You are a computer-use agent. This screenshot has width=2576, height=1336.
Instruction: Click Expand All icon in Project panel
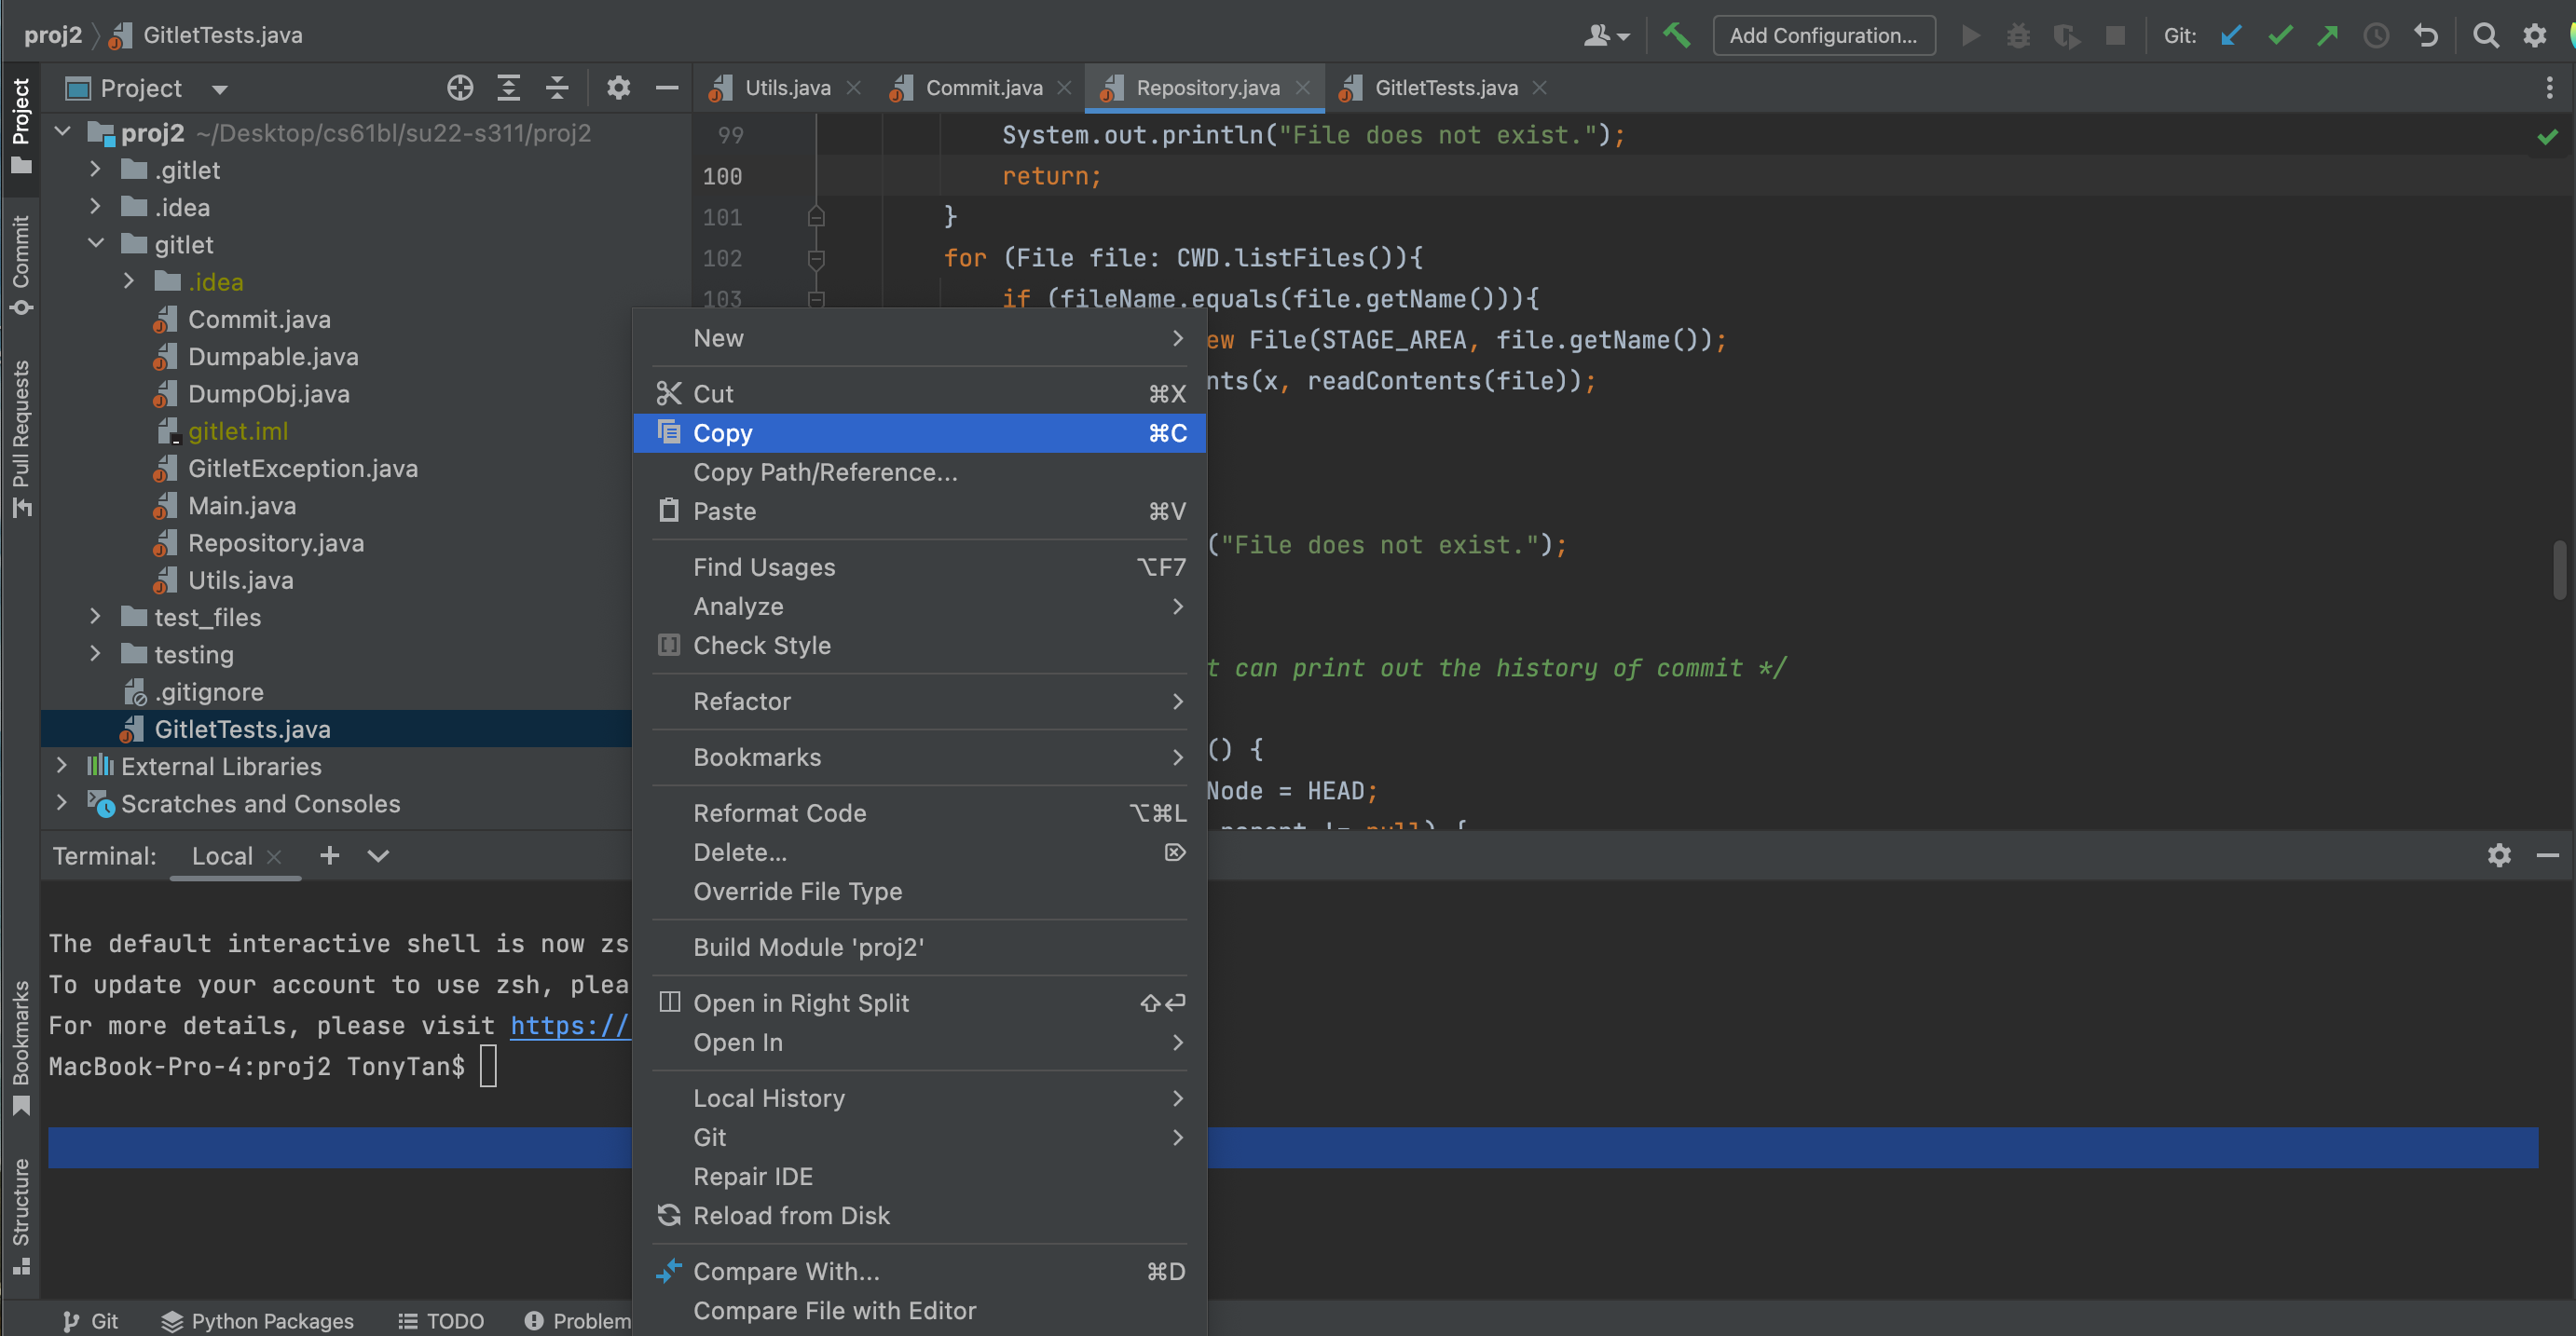[508, 88]
